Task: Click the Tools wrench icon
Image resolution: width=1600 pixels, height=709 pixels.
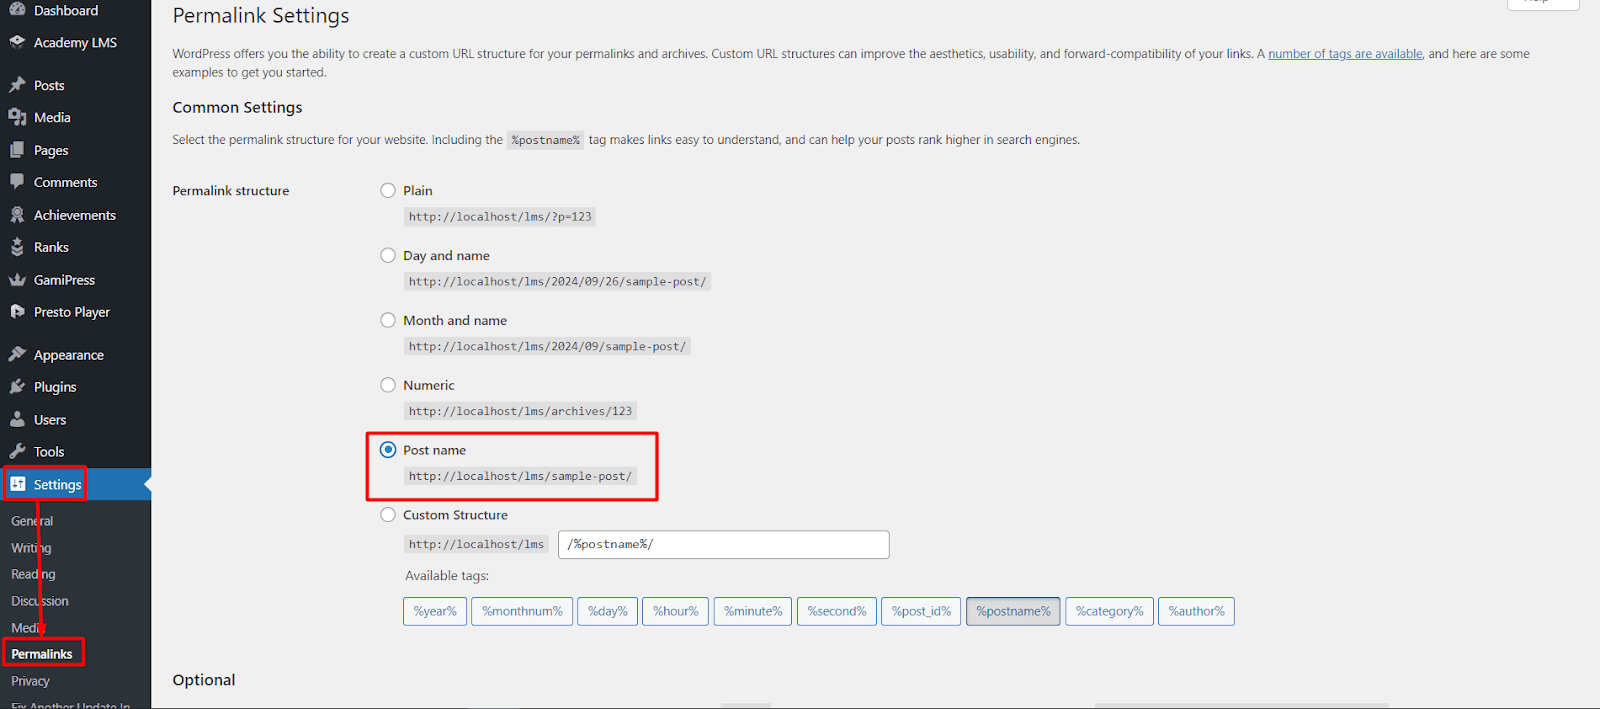Action: [17, 452]
